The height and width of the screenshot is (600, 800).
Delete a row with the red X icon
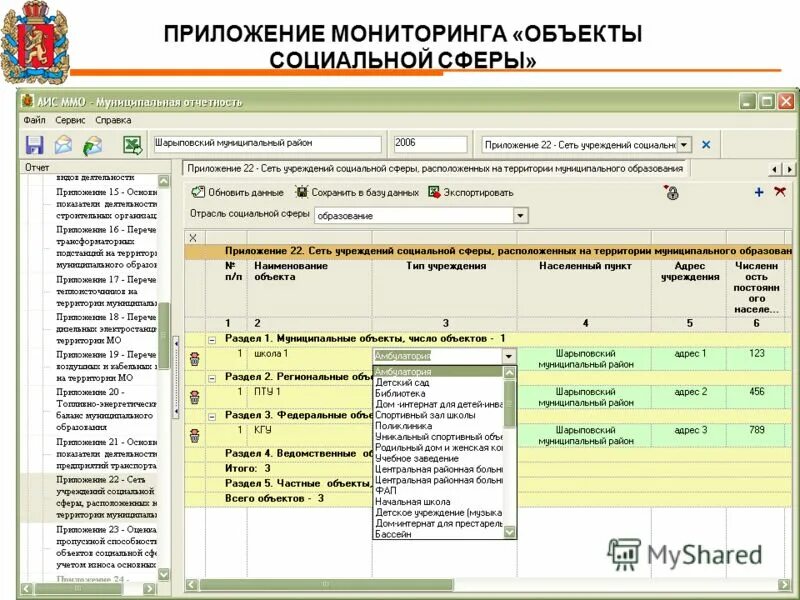780,191
